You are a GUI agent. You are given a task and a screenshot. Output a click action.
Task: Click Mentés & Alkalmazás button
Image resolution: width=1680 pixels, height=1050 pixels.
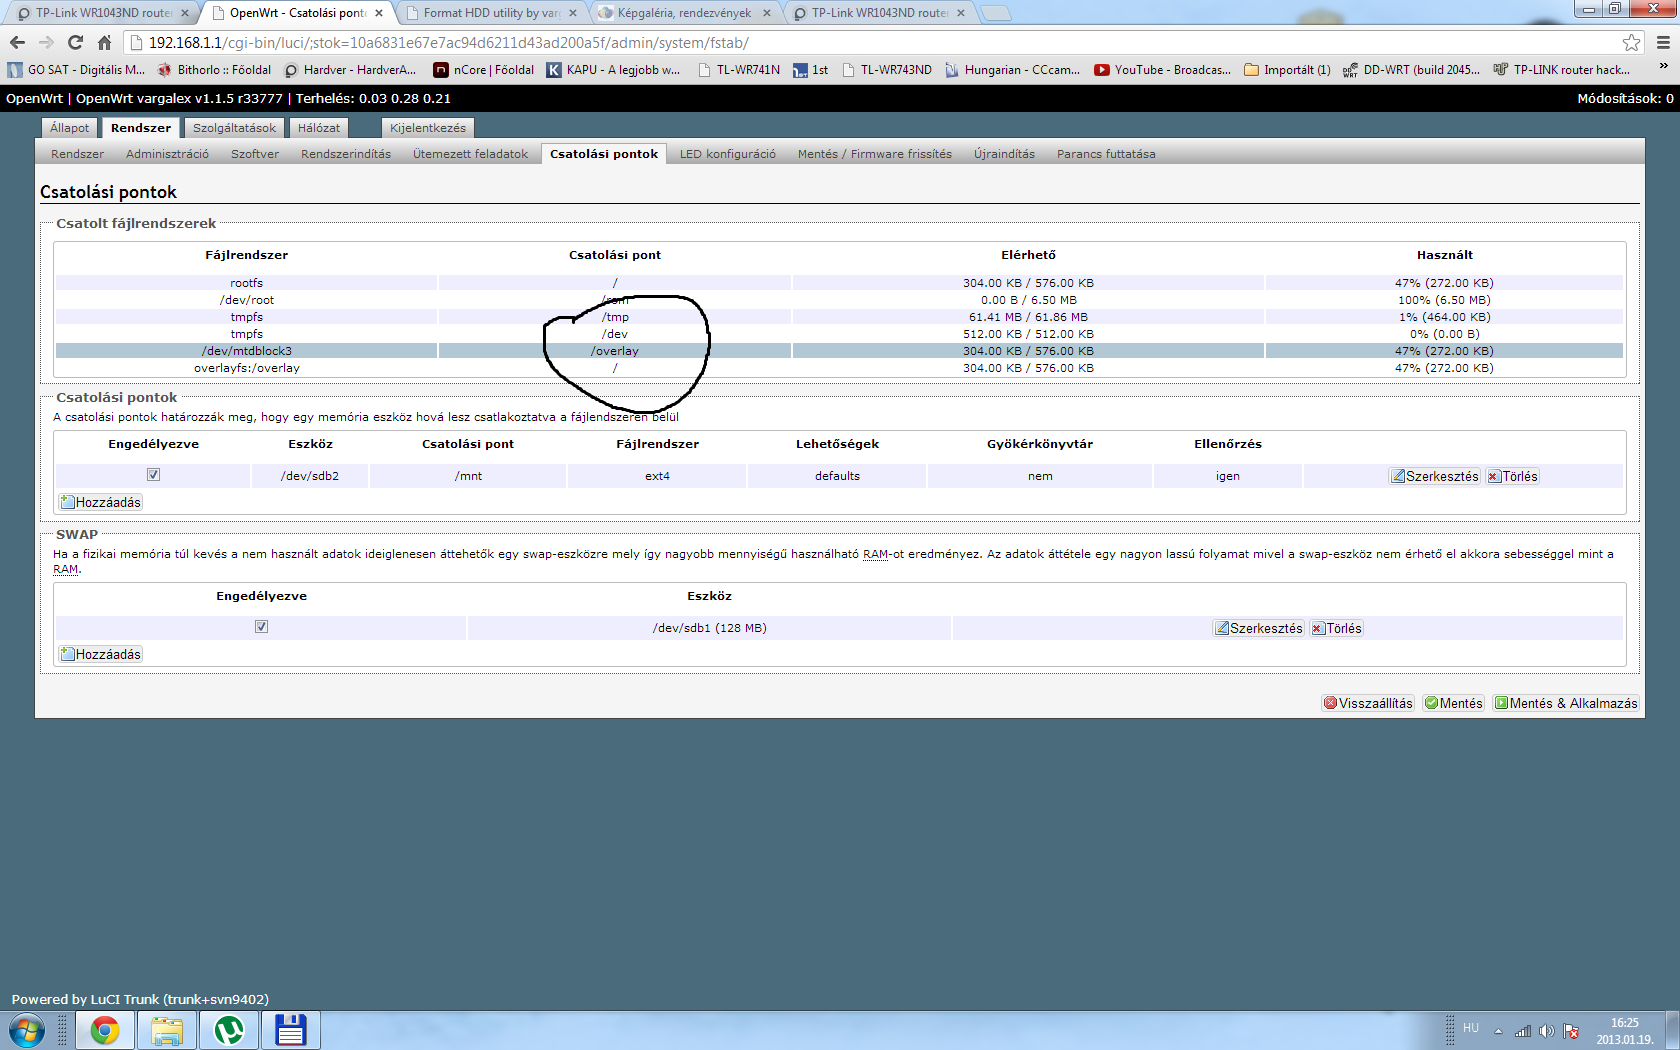[x=1566, y=703]
